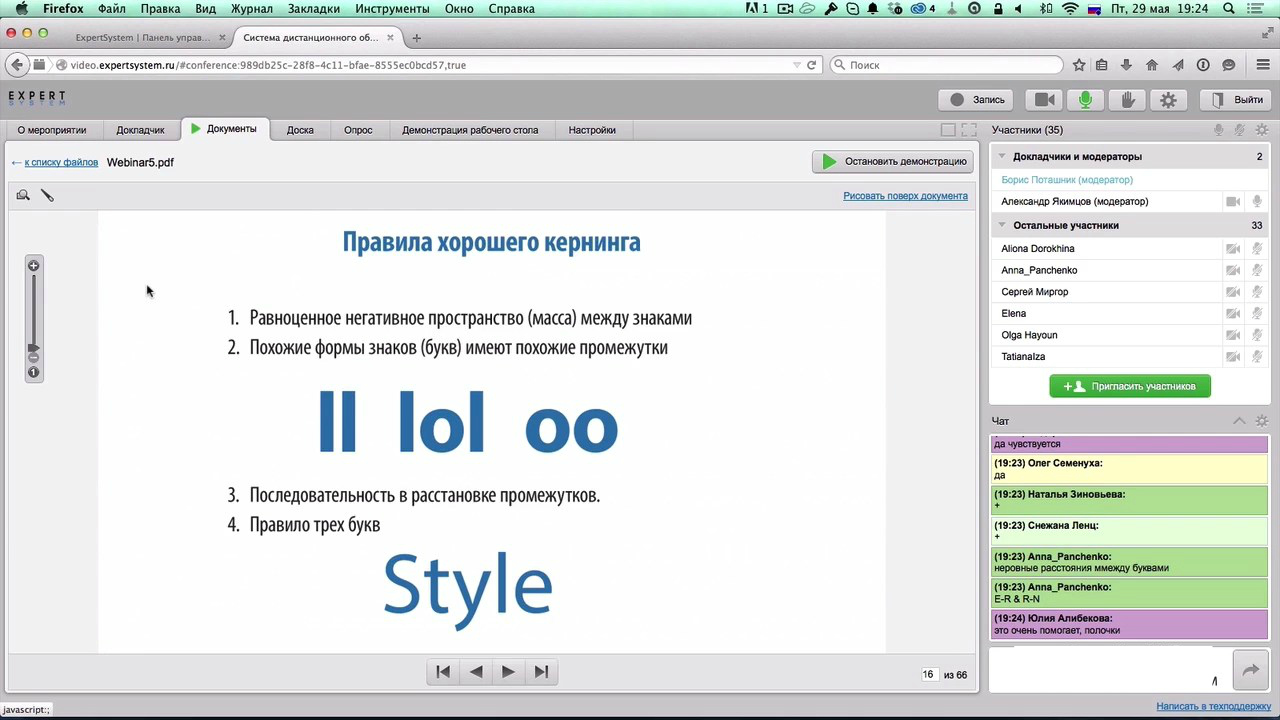Toggle the camera on or off

pyautogui.click(x=1045, y=100)
